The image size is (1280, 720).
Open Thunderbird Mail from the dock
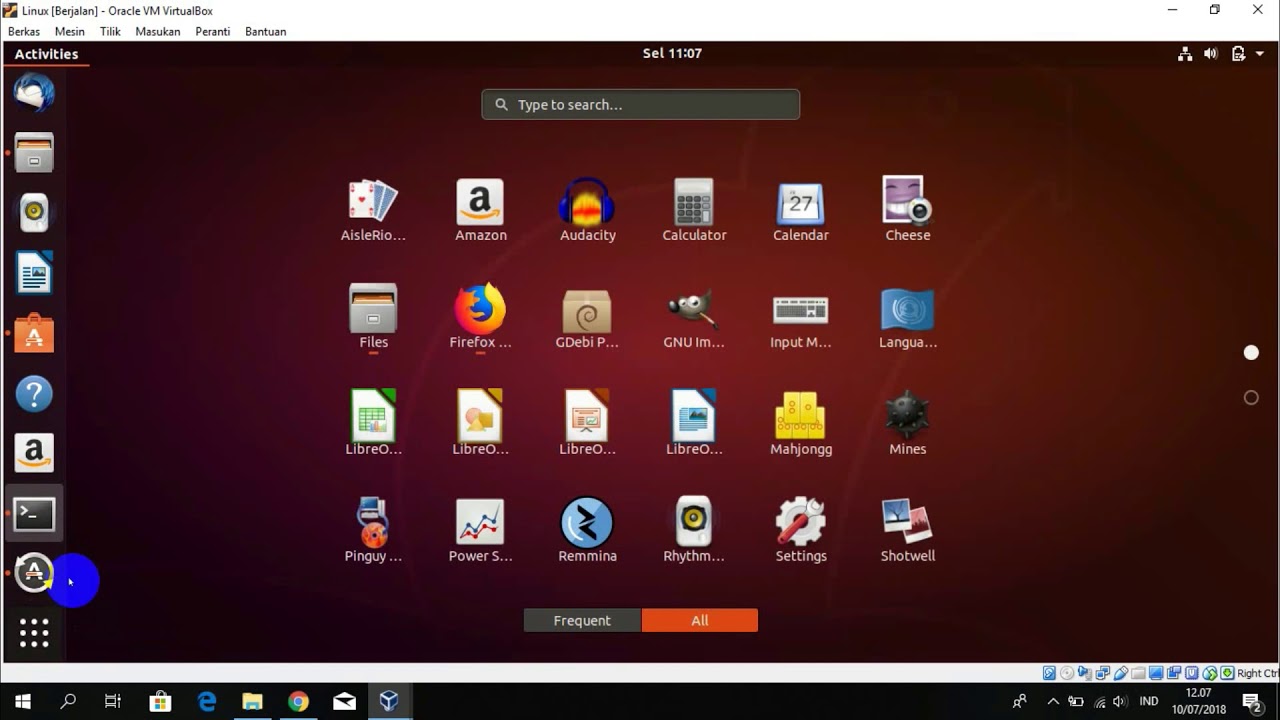point(34,93)
